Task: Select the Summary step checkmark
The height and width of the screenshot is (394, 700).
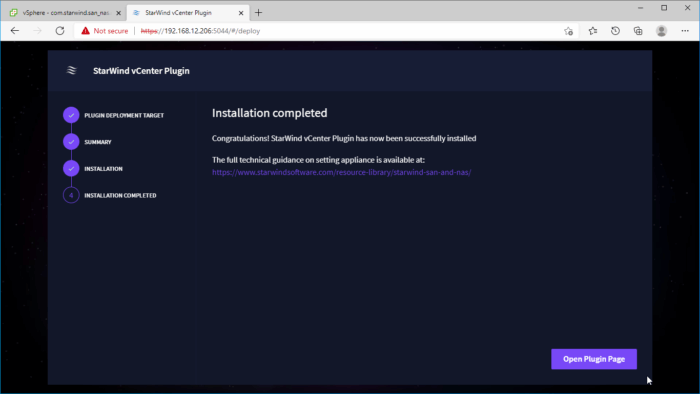Action: [71, 142]
